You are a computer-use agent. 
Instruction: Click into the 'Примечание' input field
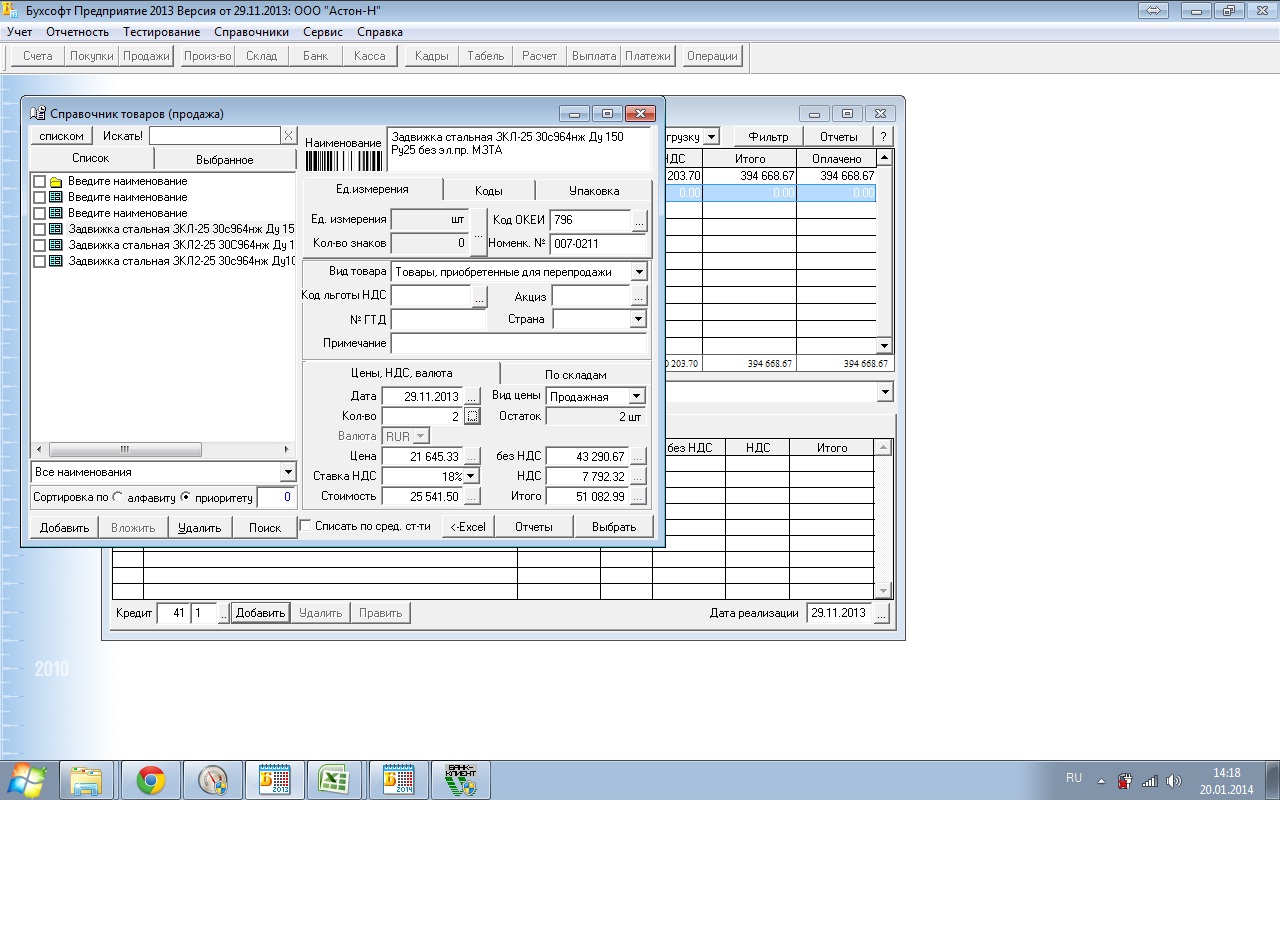pyautogui.click(x=518, y=344)
